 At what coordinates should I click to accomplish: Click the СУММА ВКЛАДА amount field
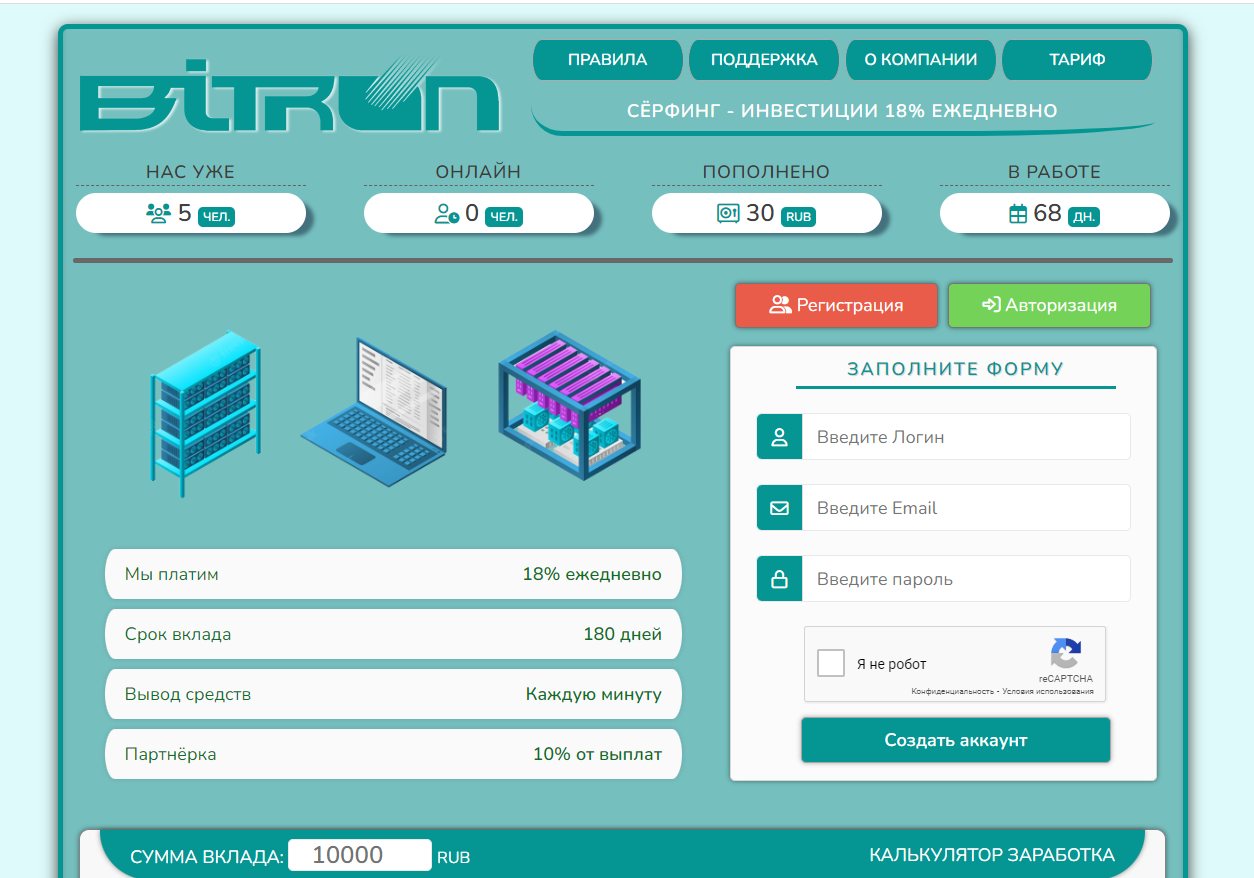pyautogui.click(x=359, y=855)
